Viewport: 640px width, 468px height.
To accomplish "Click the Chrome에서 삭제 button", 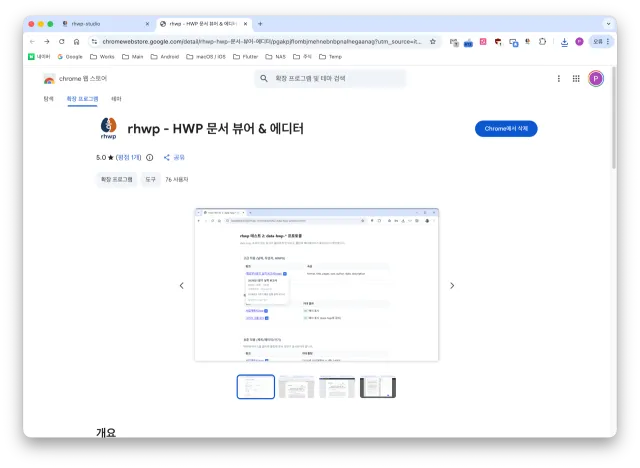I will [506, 129].
